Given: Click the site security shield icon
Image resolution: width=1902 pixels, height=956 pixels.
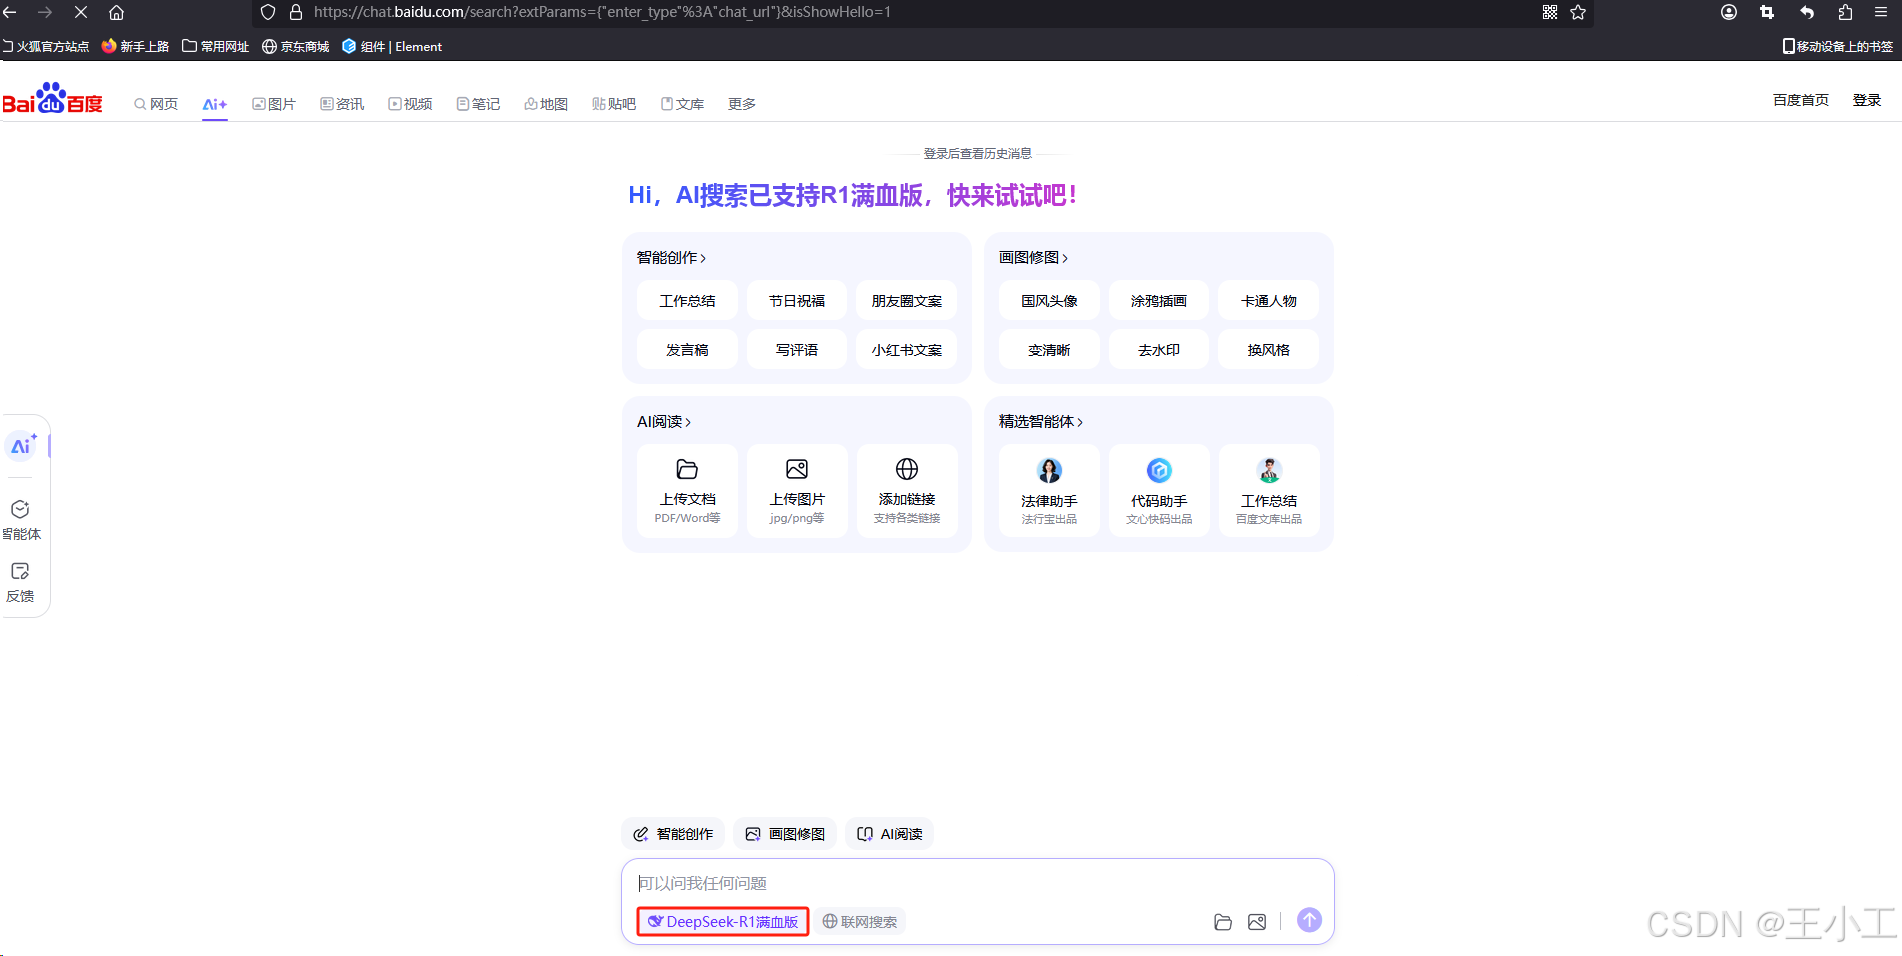Looking at the screenshot, I should coord(268,12).
